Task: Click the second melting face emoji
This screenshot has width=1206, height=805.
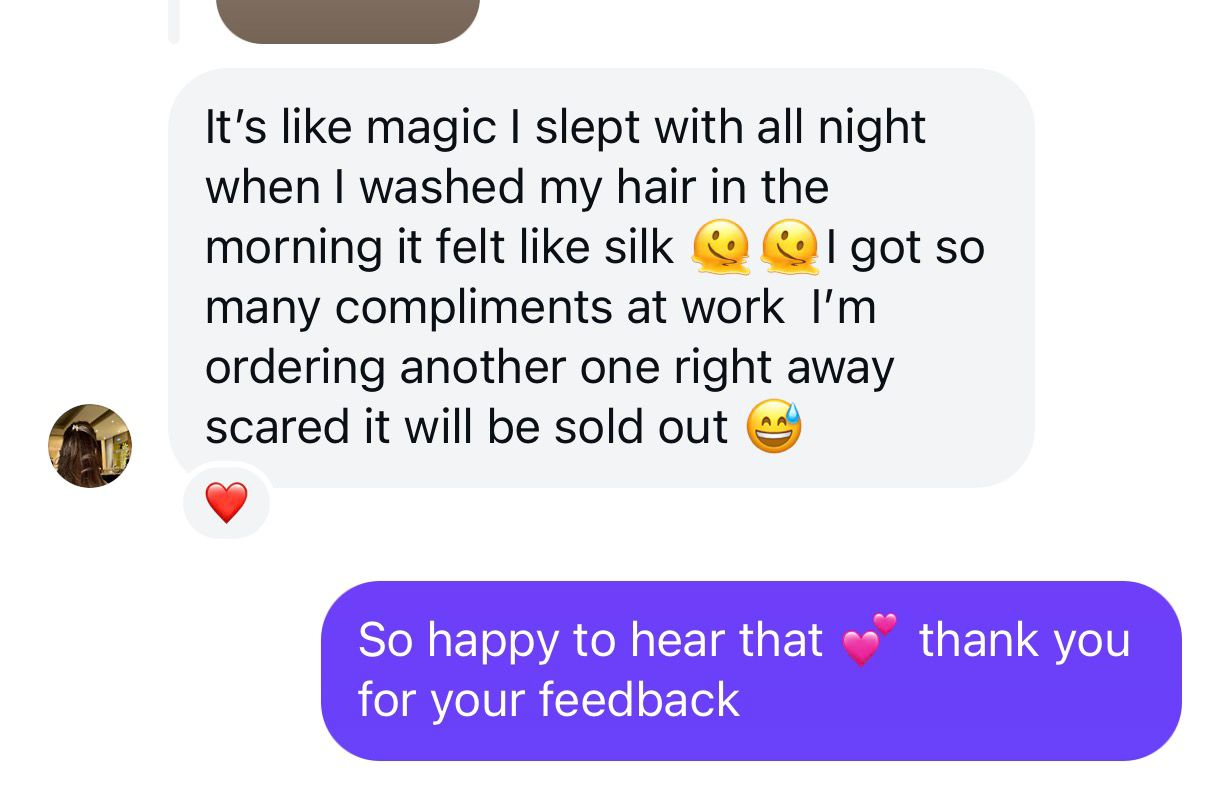Action: [x=790, y=247]
